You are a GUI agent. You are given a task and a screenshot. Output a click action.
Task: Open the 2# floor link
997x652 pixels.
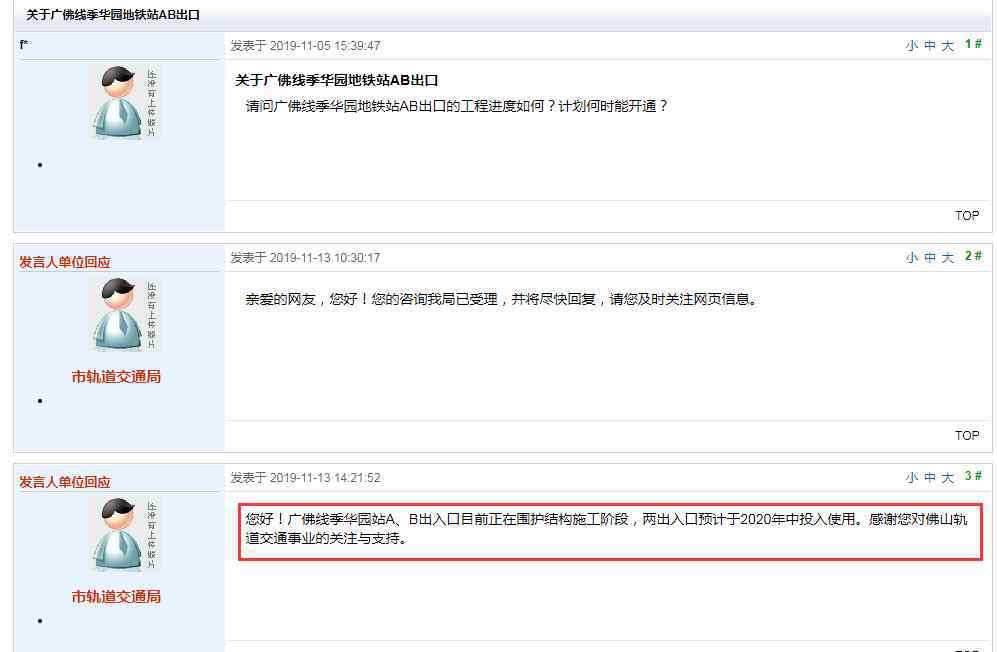[x=973, y=256]
